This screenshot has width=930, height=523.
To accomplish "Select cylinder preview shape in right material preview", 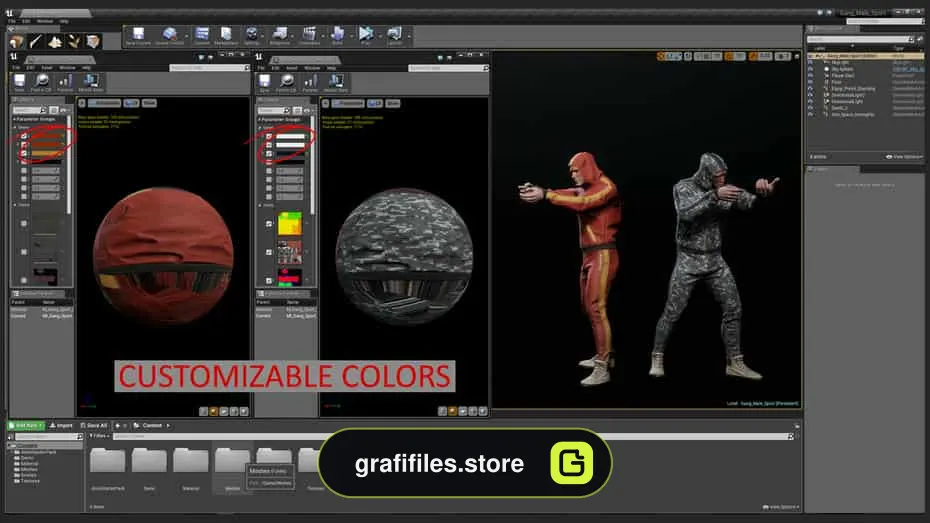I will coord(442,411).
